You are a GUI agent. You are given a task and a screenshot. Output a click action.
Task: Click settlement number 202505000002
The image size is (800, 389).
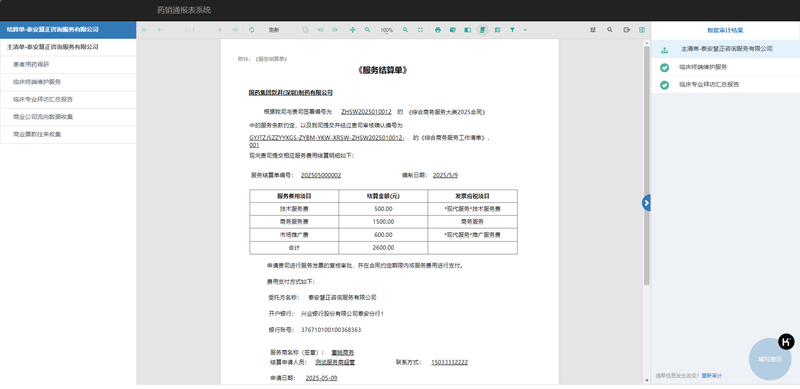(x=321, y=176)
